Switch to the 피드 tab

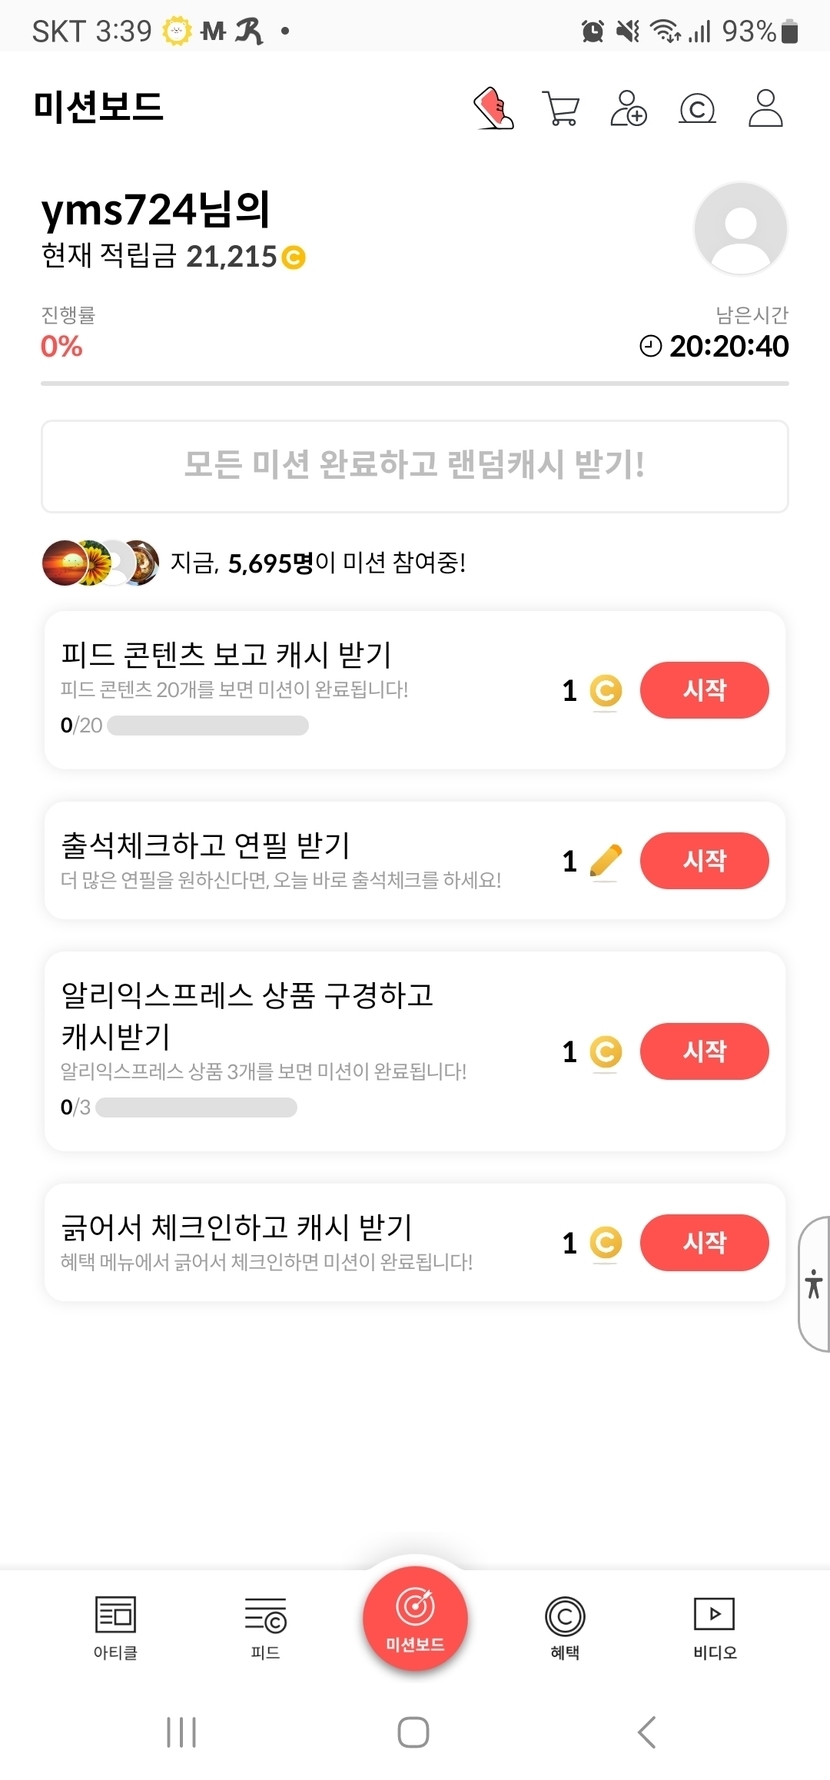pyautogui.click(x=265, y=1627)
